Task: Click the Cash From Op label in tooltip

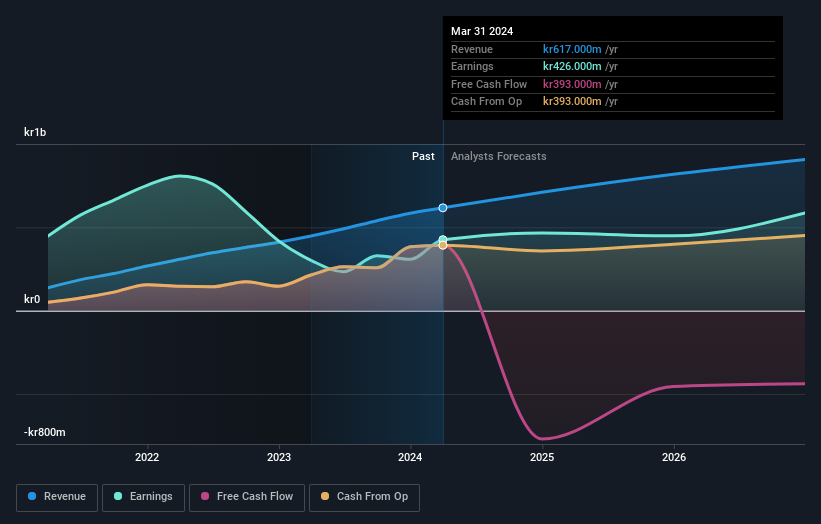Action: [x=486, y=102]
